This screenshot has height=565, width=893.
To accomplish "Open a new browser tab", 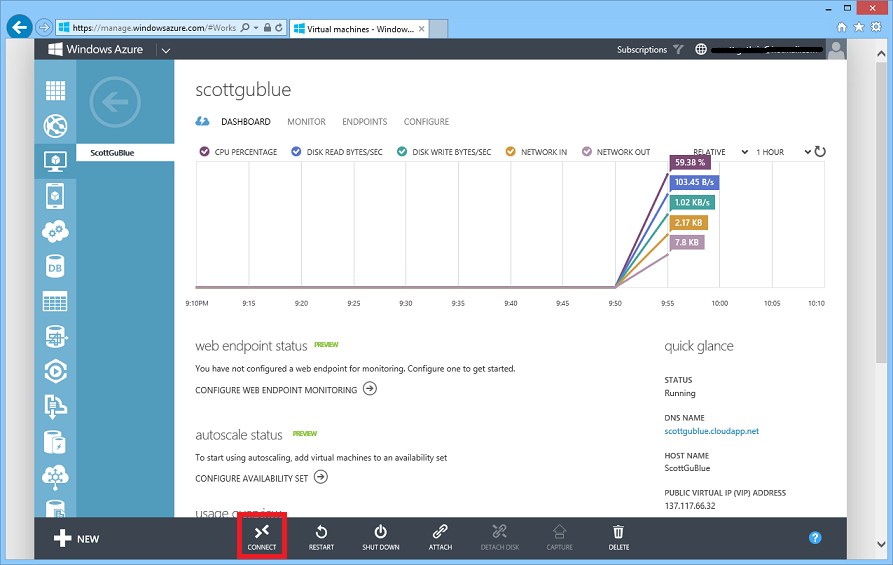I will point(438,28).
